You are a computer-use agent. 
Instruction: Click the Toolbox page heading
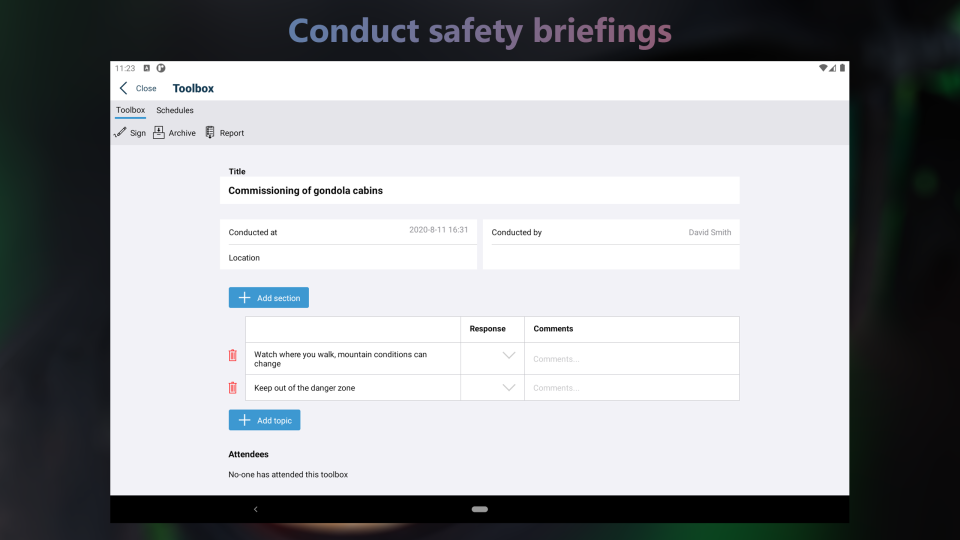(193, 88)
